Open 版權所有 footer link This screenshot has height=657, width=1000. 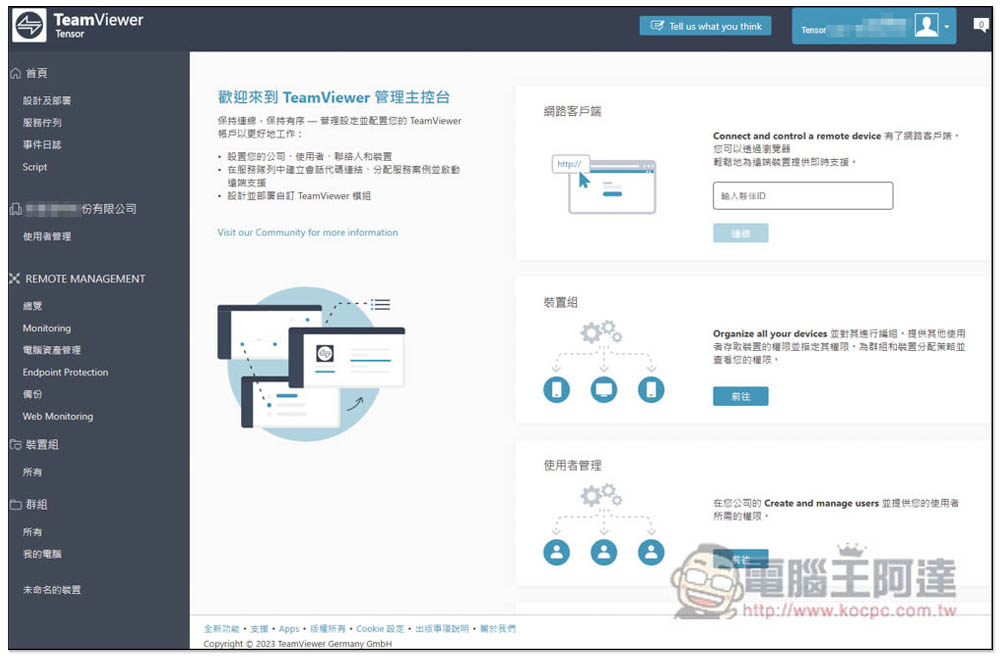(328, 629)
